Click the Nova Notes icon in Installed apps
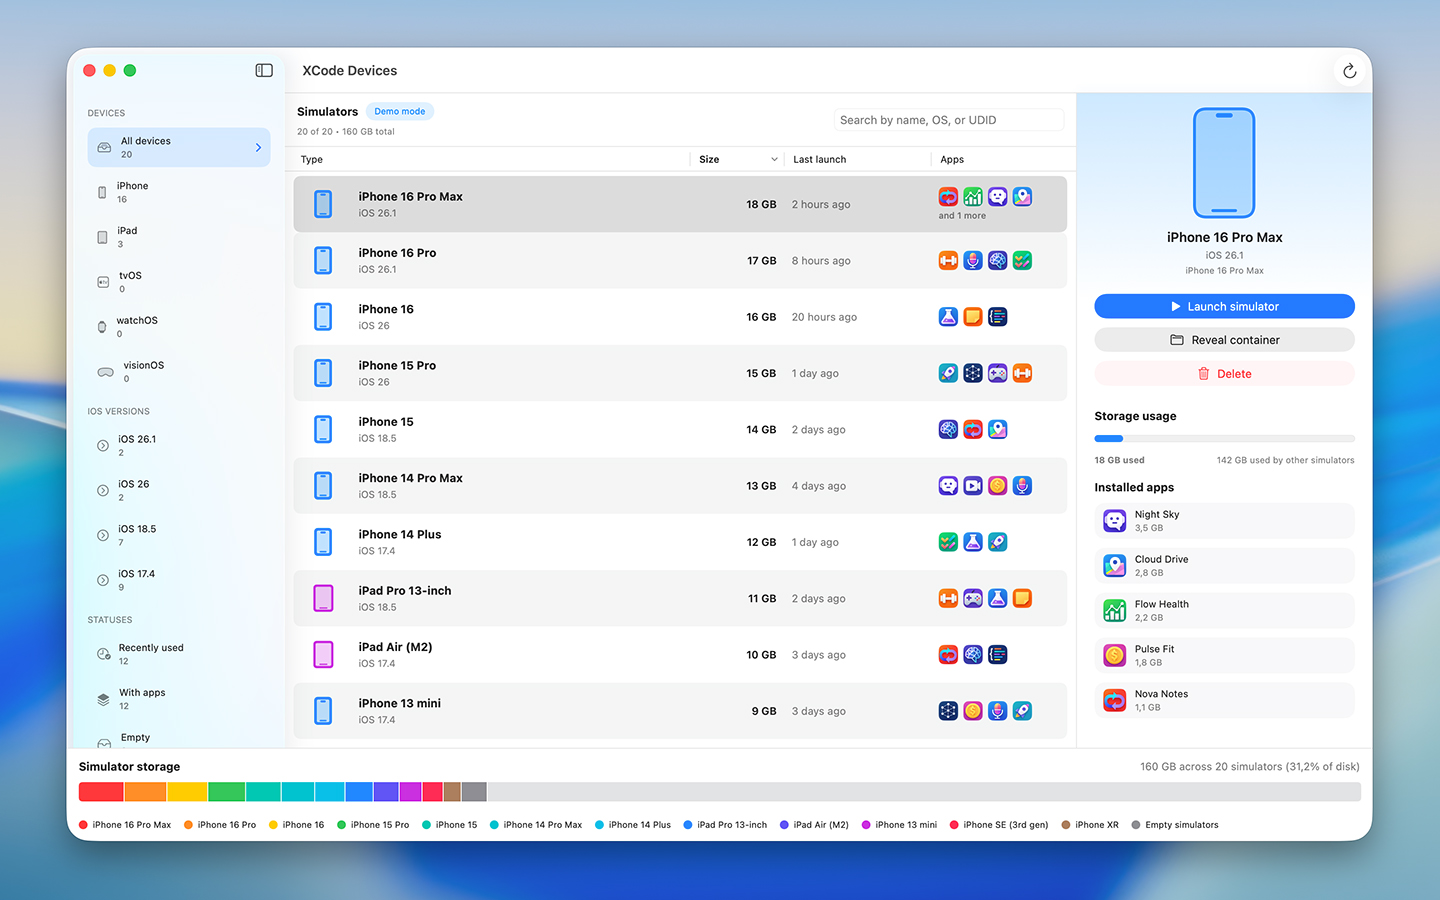 point(1114,700)
